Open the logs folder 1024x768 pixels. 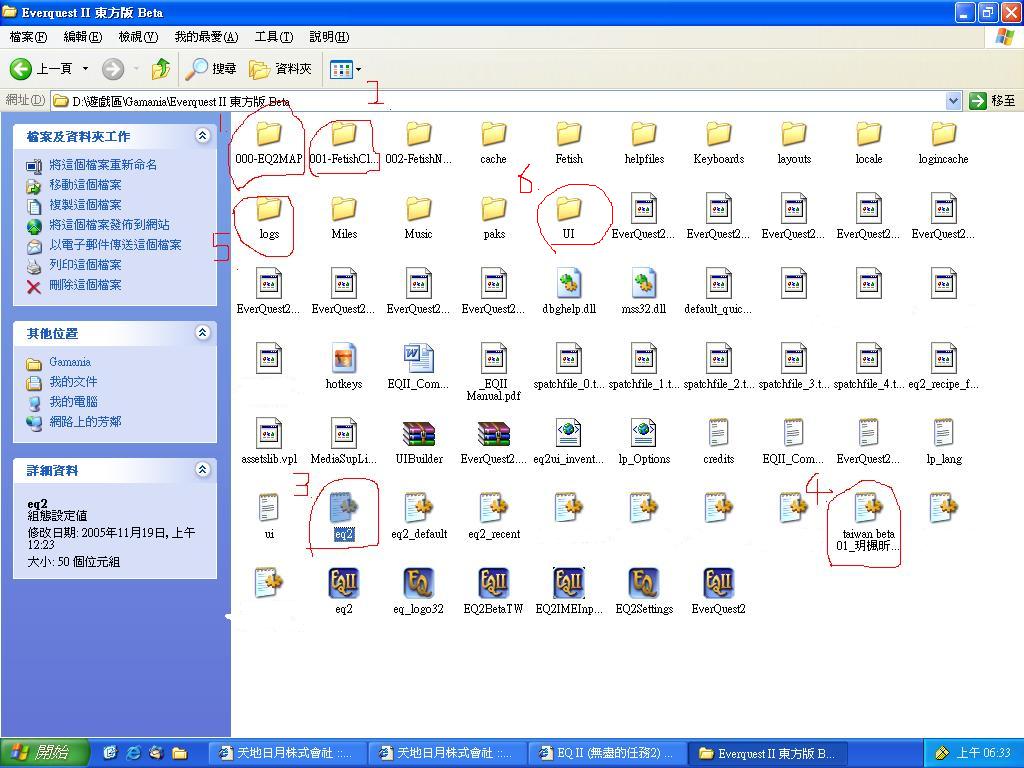268,210
